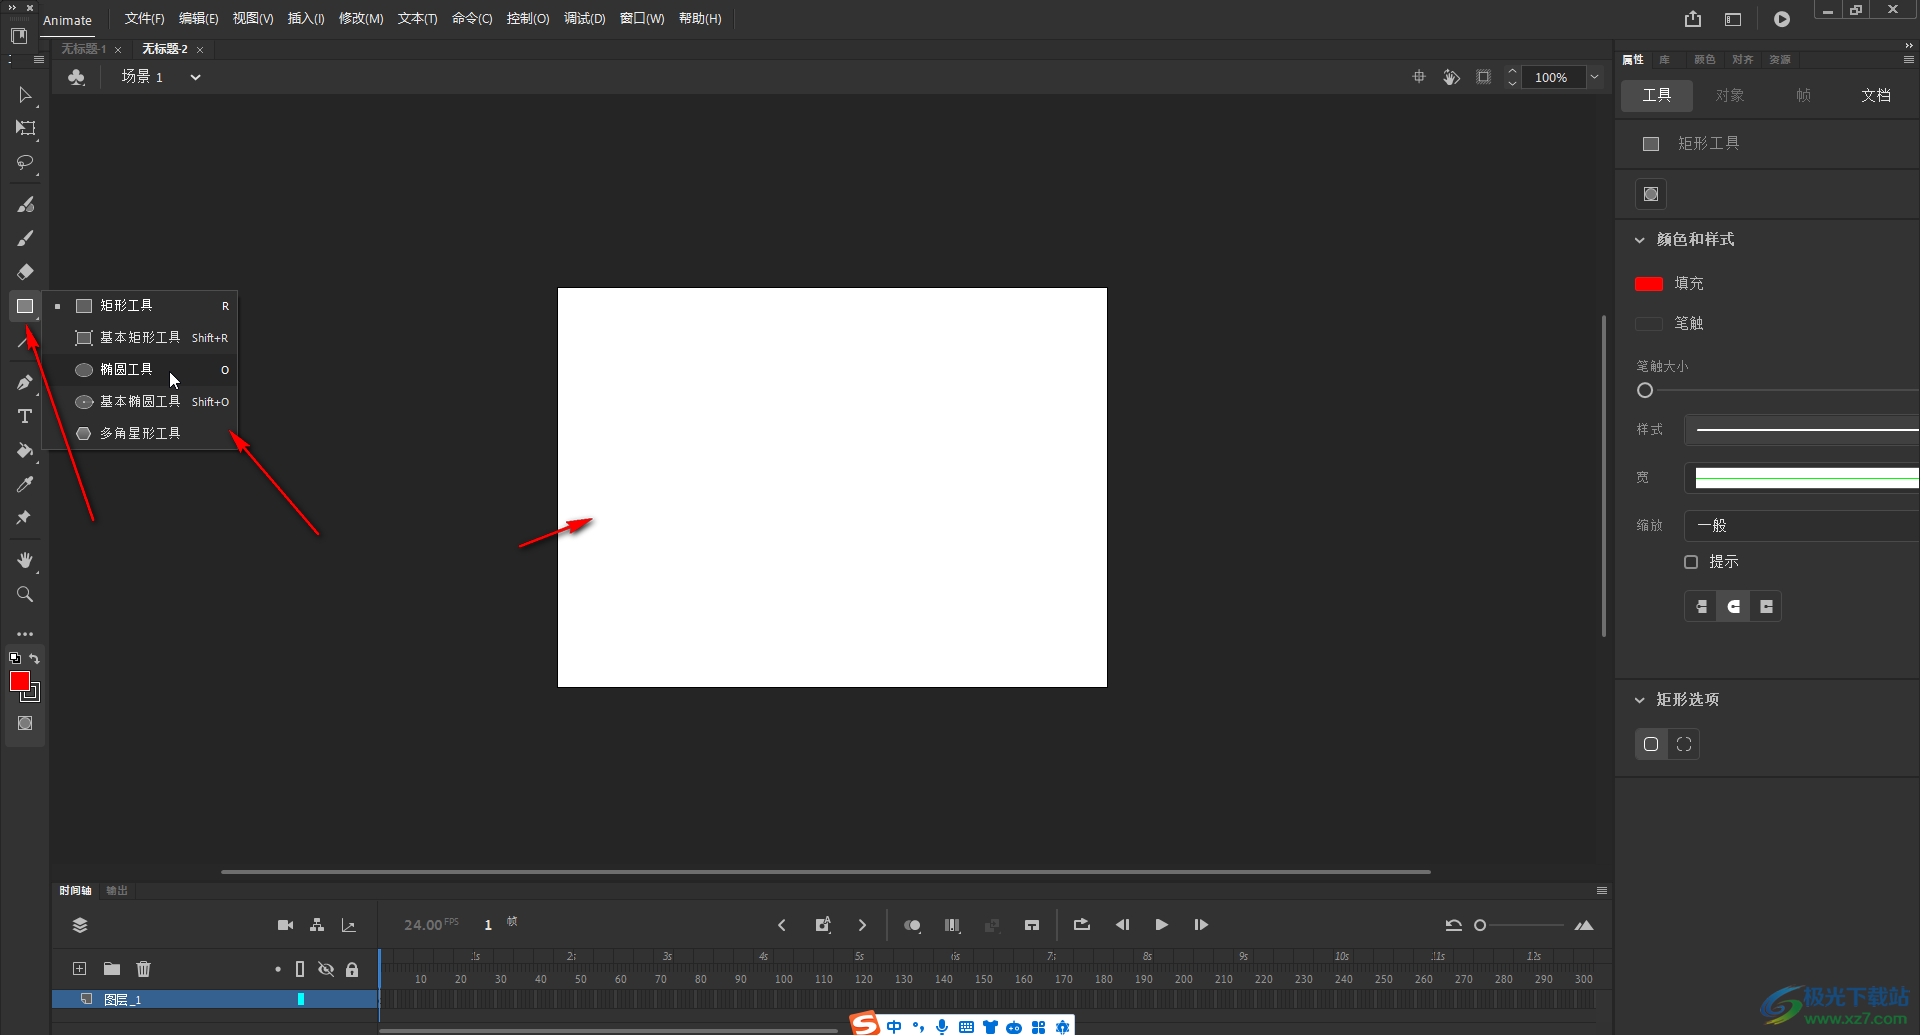Select individual corner radius option

tap(1684, 744)
